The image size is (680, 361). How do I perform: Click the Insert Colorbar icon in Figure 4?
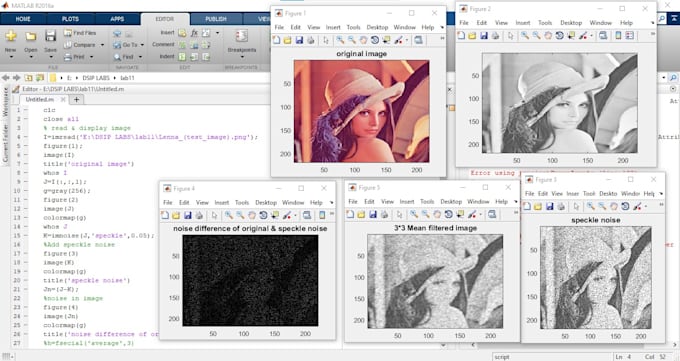click(x=322, y=215)
